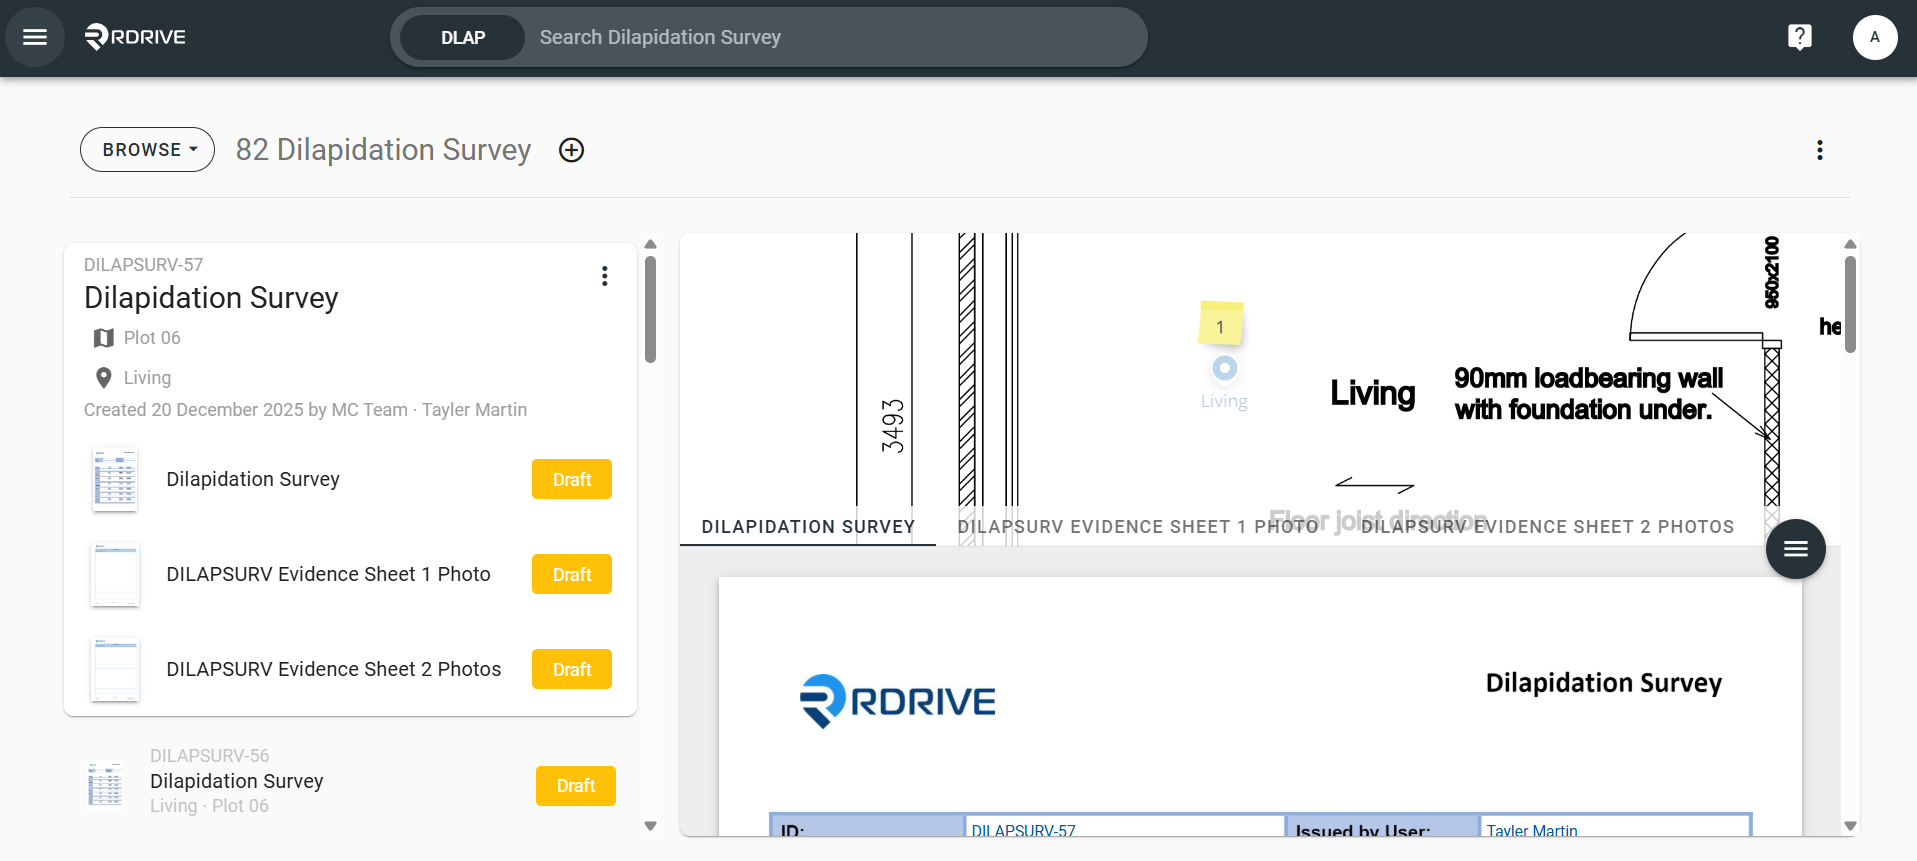Click the RDRIVE logo in header
This screenshot has width=1917, height=861.
click(x=135, y=37)
